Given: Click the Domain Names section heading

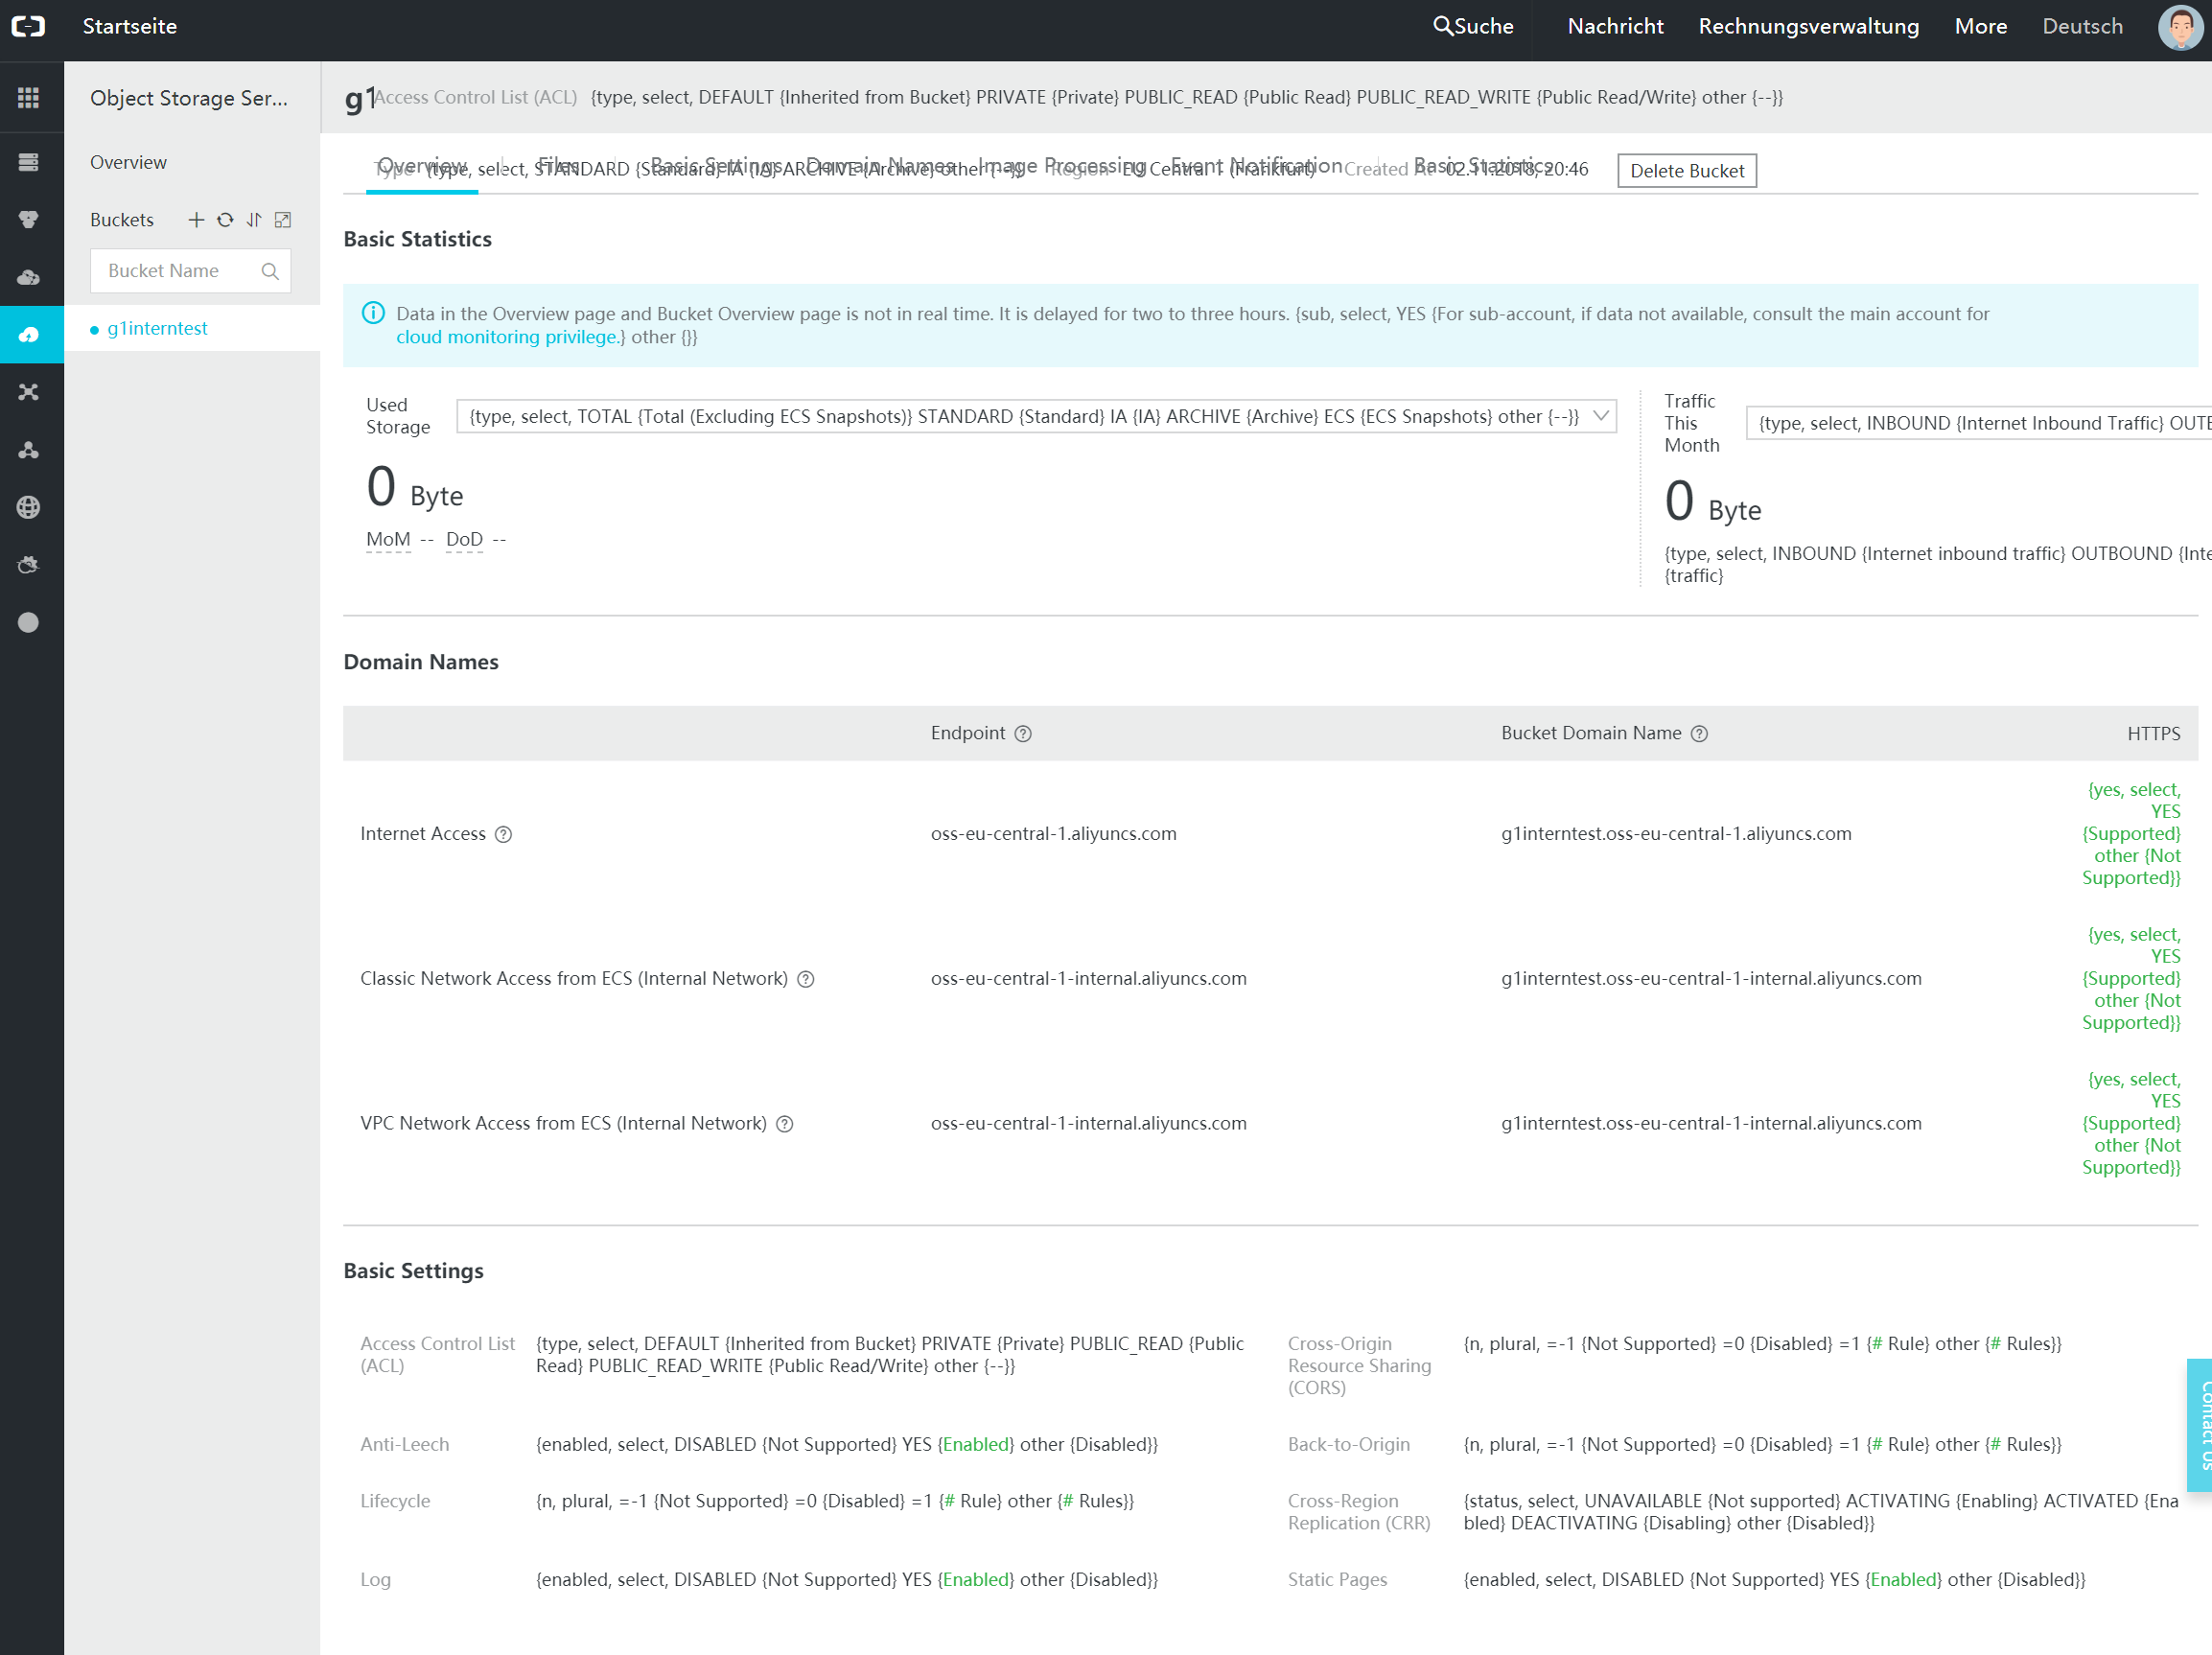Looking at the screenshot, I should click(421, 662).
